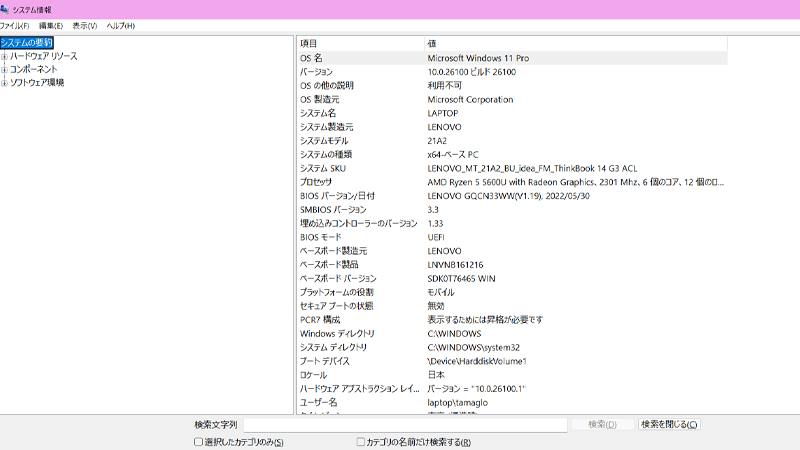Select BIOS モード value UEFI
Viewport: 800px width, 450px height.
pos(436,237)
